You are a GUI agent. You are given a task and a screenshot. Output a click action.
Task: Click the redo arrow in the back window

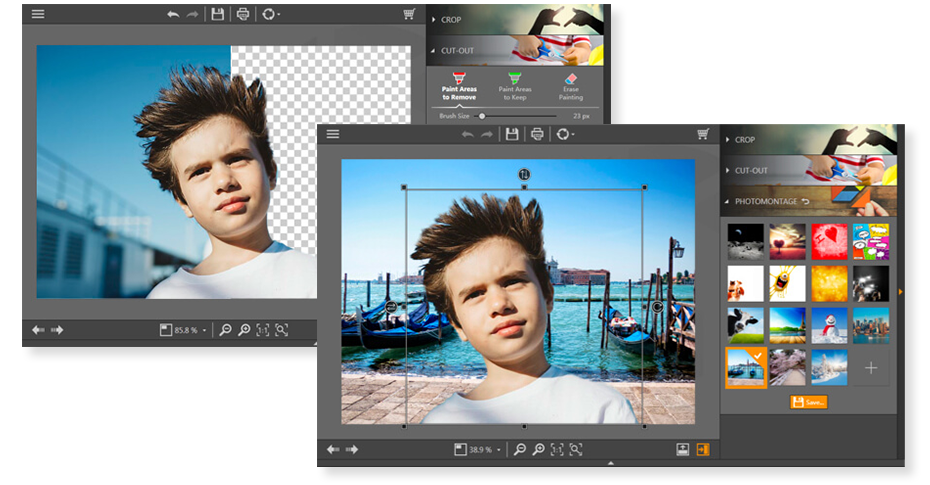(x=192, y=14)
